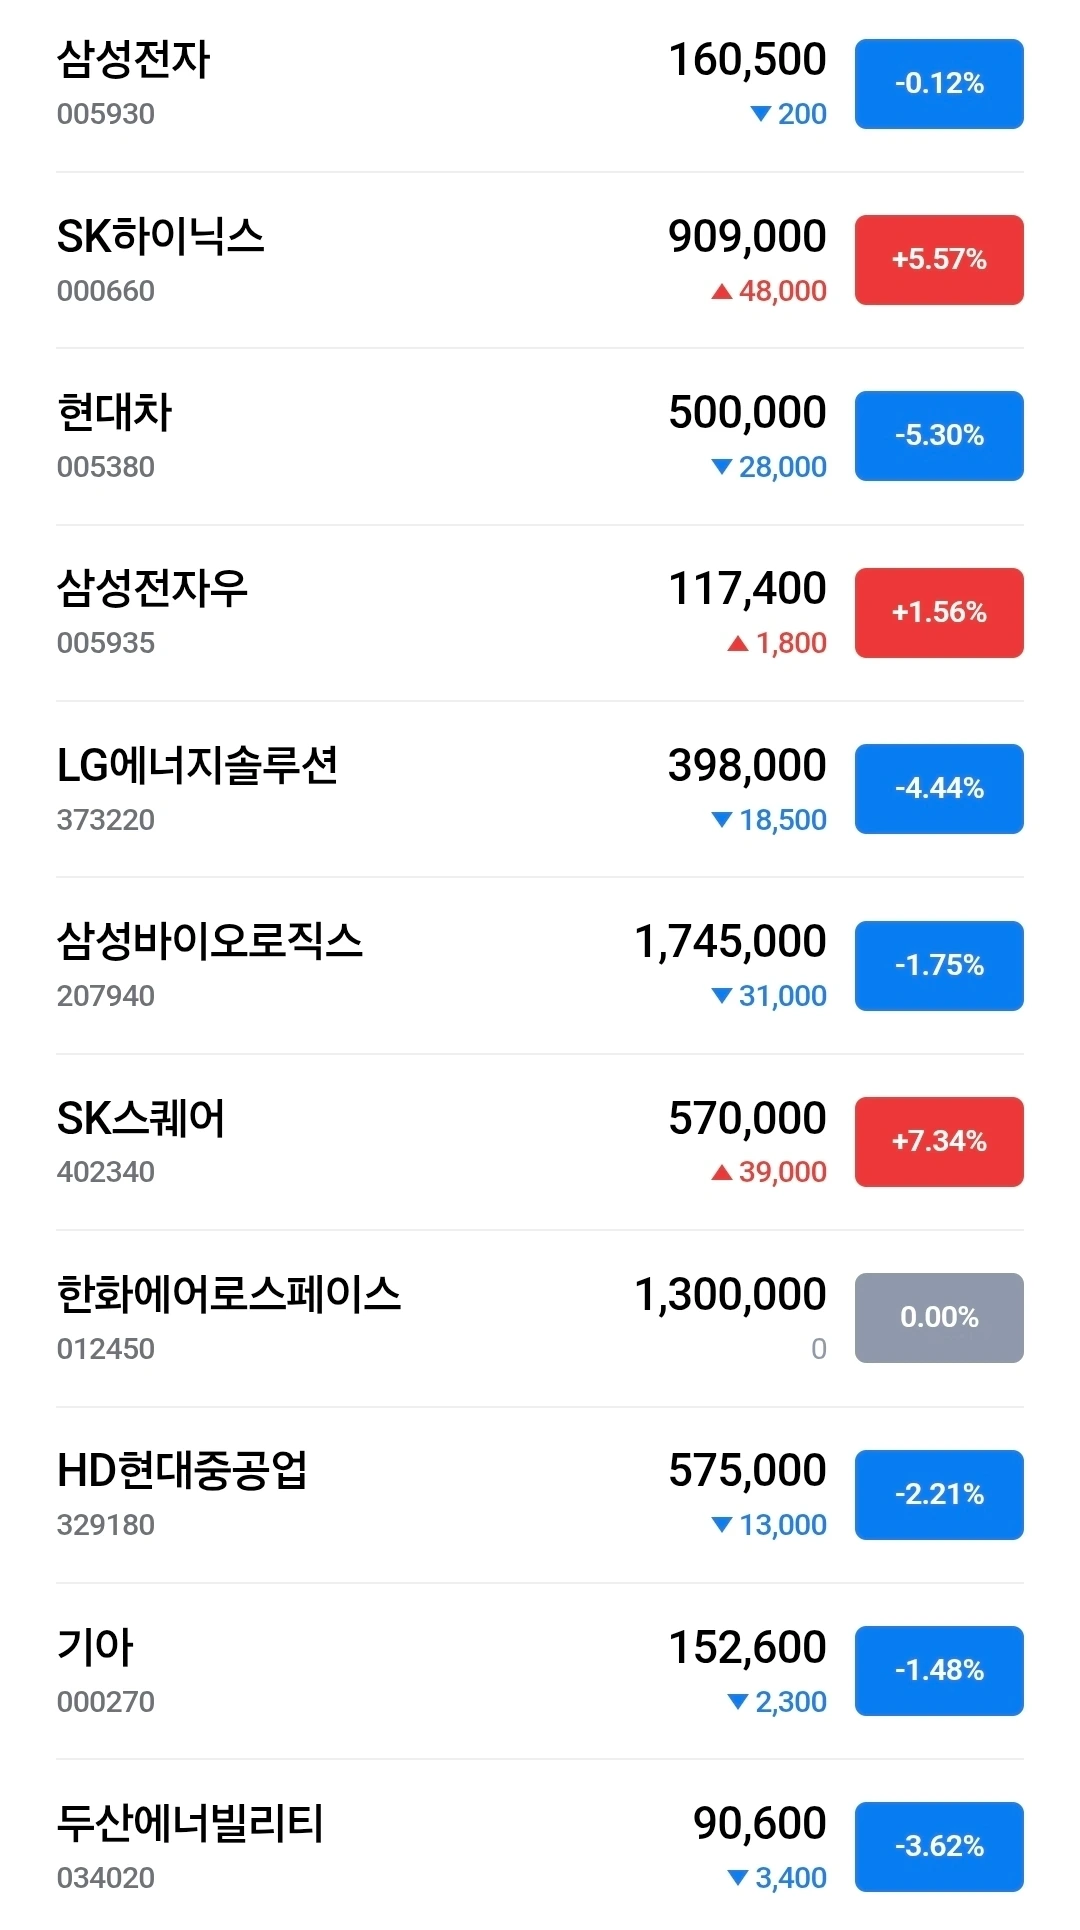This screenshot has height=1930, width=1080.
Task: Tap the gray 0.00% badge
Action: pyautogui.click(x=939, y=1318)
